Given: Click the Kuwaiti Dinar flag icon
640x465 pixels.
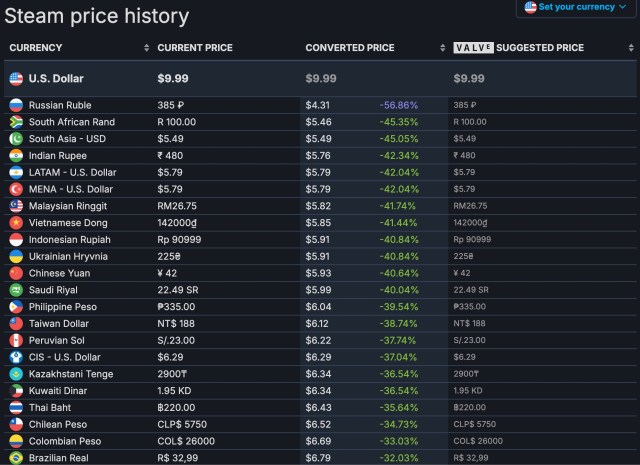Looking at the screenshot, I should (x=16, y=391).
